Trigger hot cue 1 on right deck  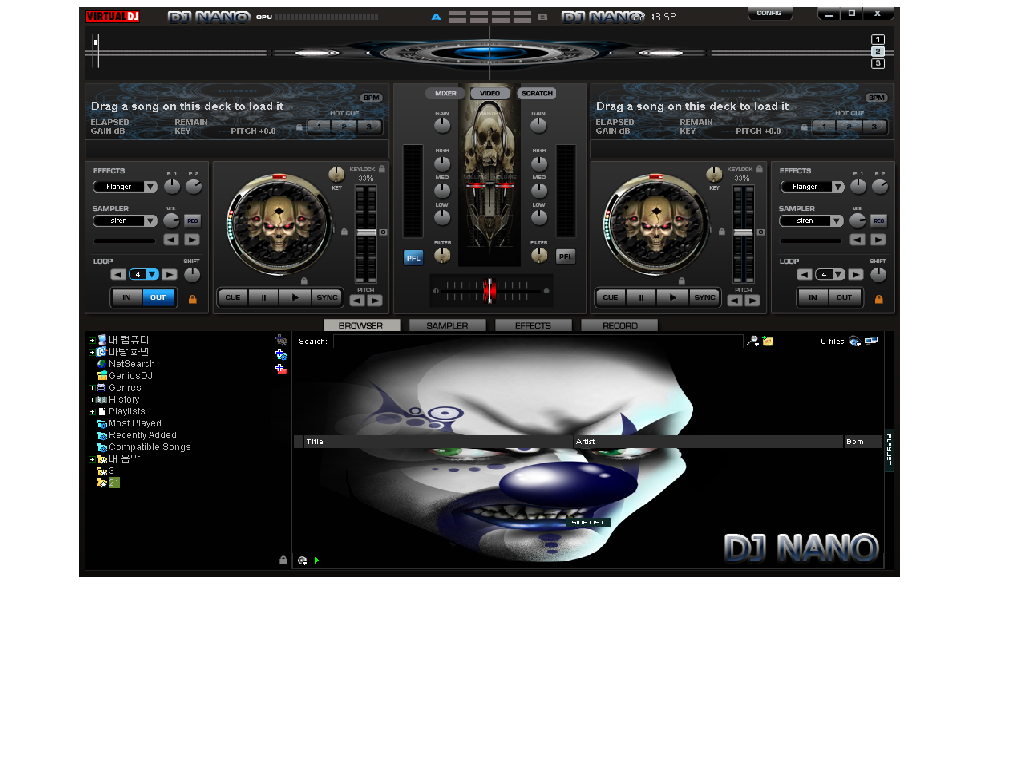tap(824, 127)
